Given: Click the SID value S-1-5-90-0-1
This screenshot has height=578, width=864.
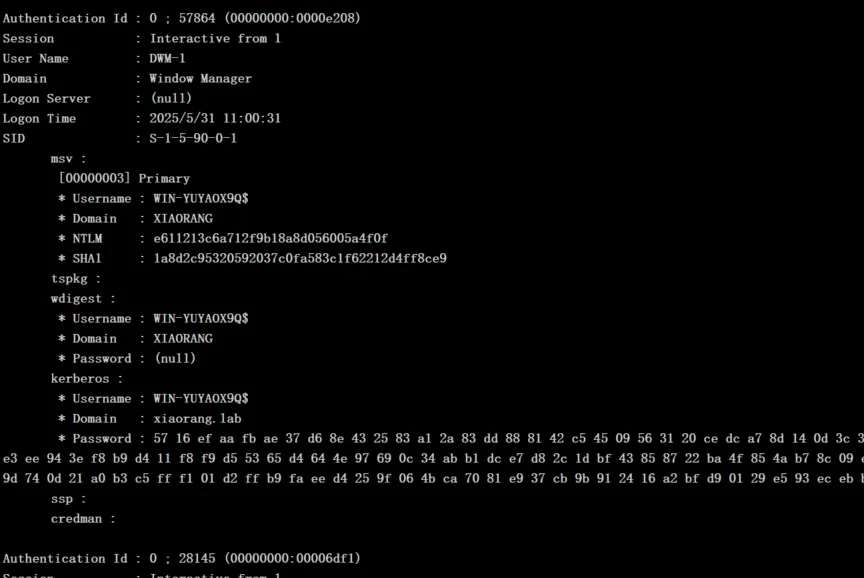Looking at the screenshot, I should click(x=193, y=138).
